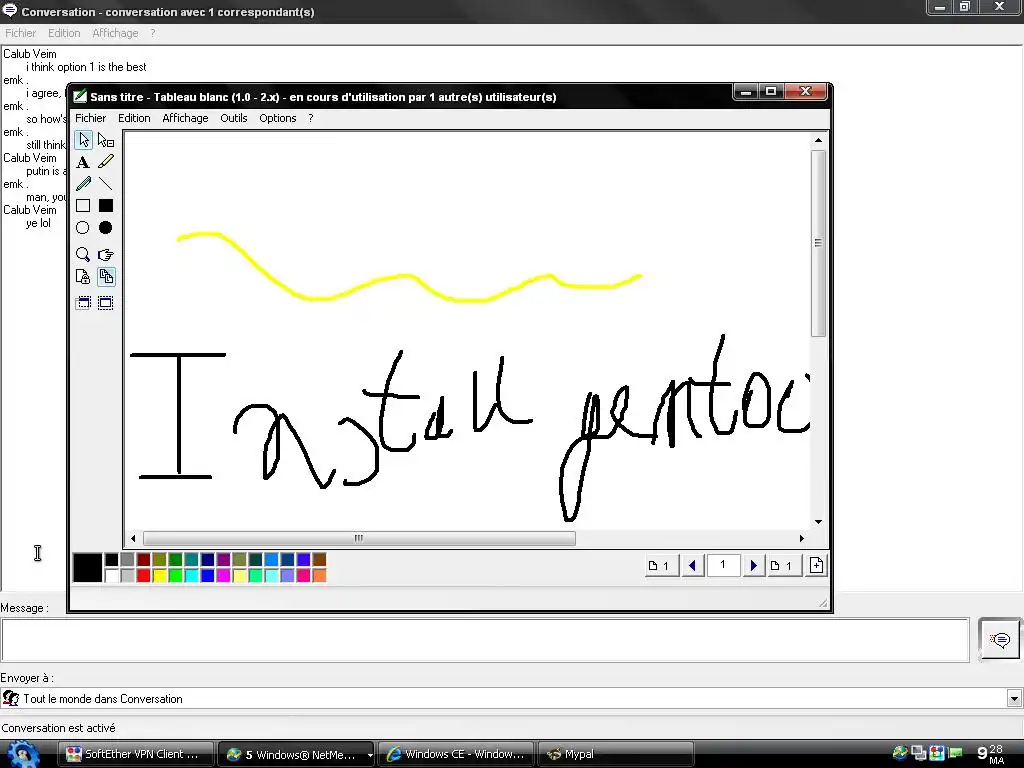Image resolution: width=1024 pixels, height=768 pixels.
Task: Select the Selector arrow tool
Action: [x=83, y=140]
